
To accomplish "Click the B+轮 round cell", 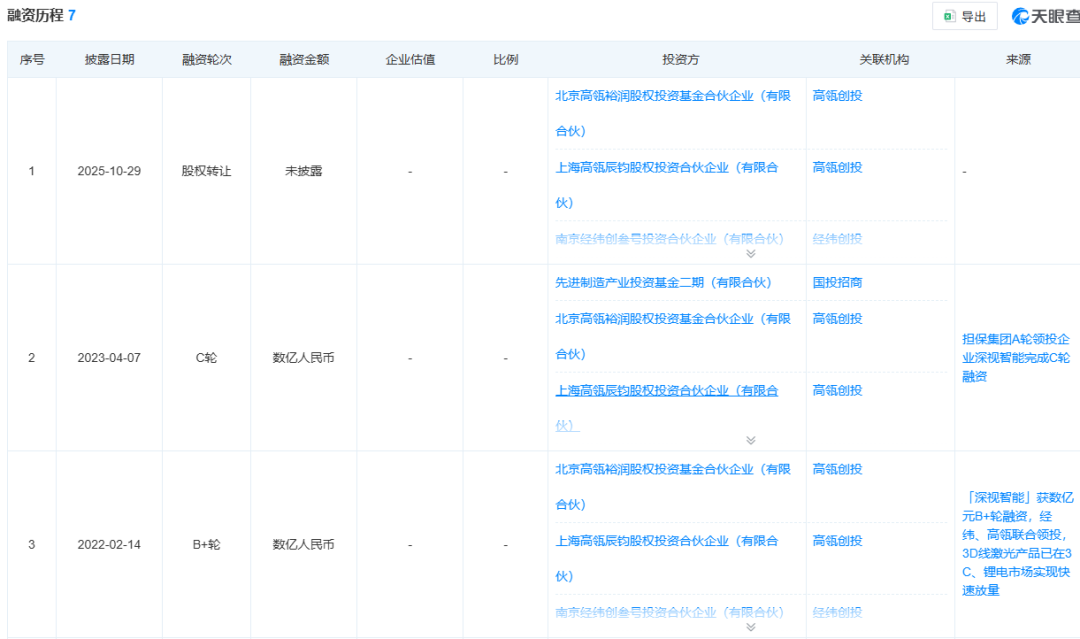I will pos(206,544).
